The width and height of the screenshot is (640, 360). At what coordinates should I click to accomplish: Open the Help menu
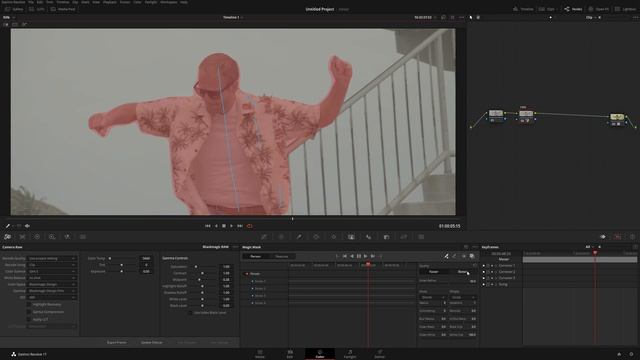tap(184, 2)
